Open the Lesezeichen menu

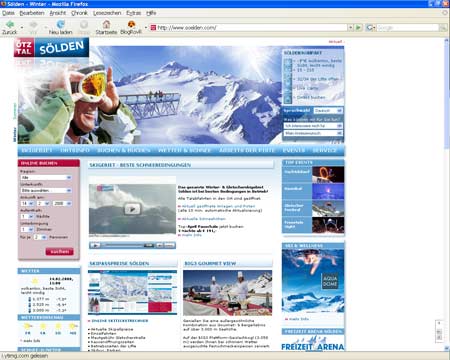107,13
